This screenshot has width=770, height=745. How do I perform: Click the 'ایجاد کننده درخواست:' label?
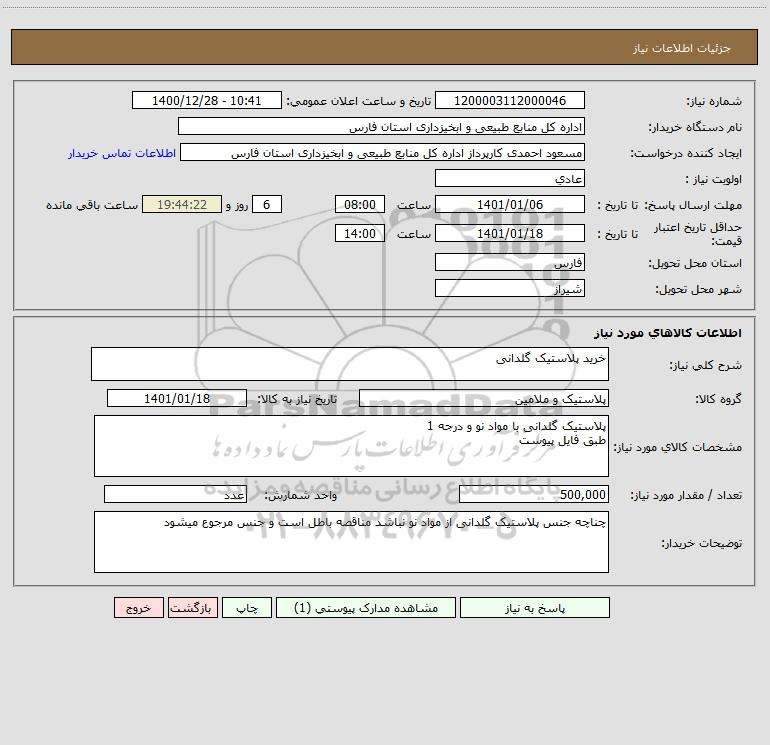[686, 153]
